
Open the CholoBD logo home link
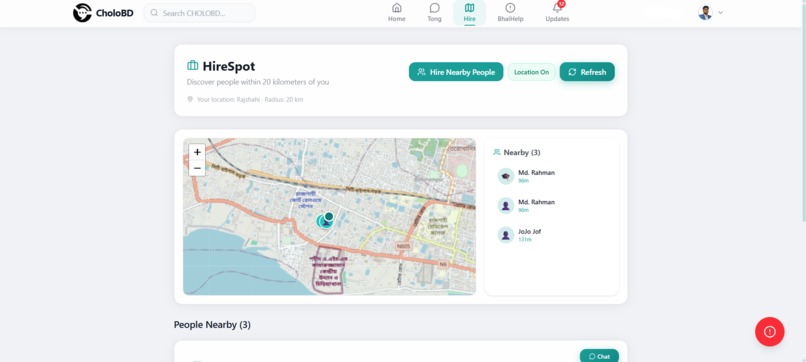pyautogui.click(x=103, y=13)
